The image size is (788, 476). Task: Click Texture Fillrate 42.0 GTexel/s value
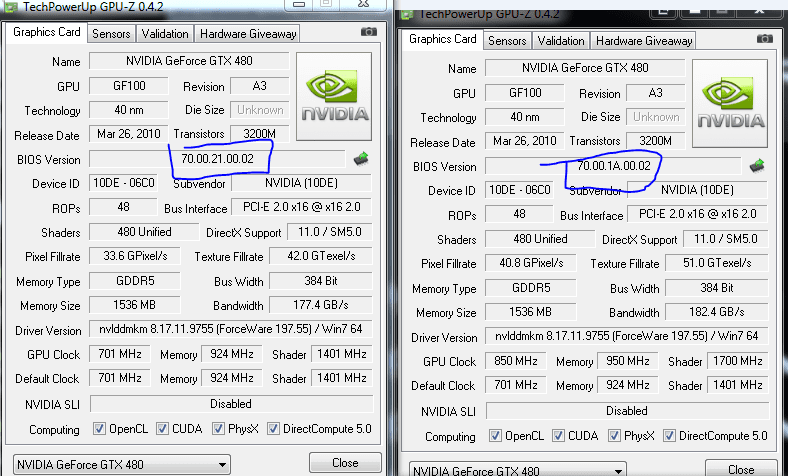tap(321, 256)
